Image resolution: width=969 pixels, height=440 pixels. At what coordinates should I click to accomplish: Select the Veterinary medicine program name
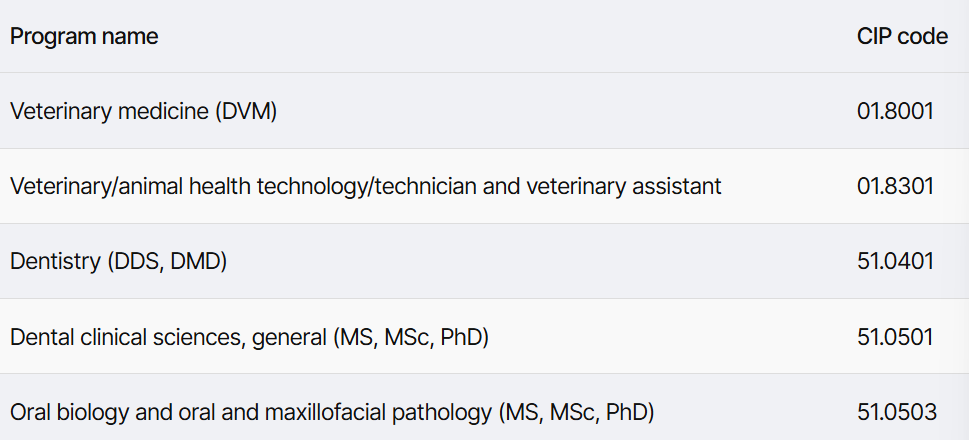pos(143,112)
